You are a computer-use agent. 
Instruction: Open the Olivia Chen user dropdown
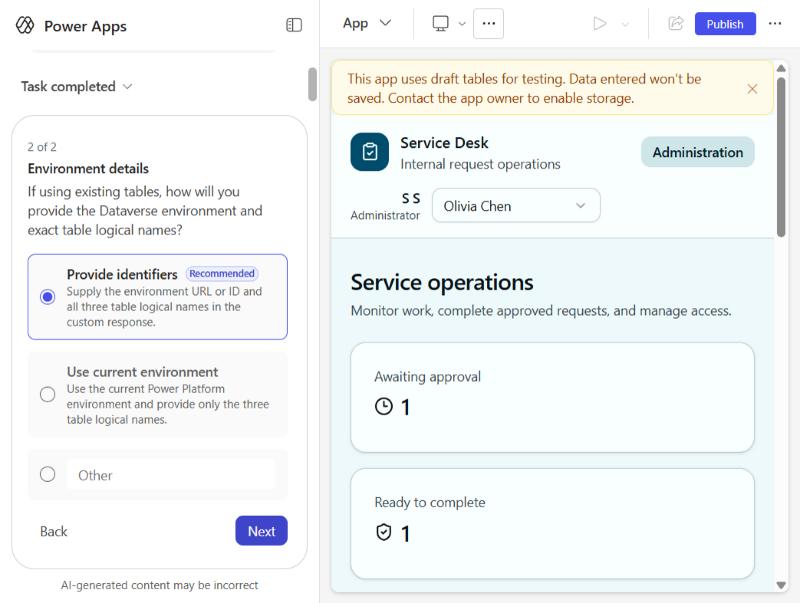516,206
